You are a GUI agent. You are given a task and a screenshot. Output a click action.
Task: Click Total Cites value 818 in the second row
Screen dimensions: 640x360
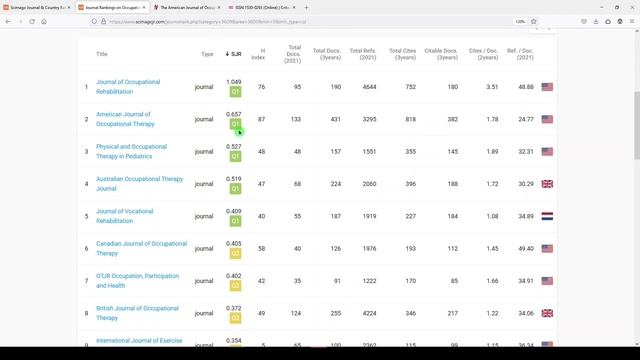point(411,119)
